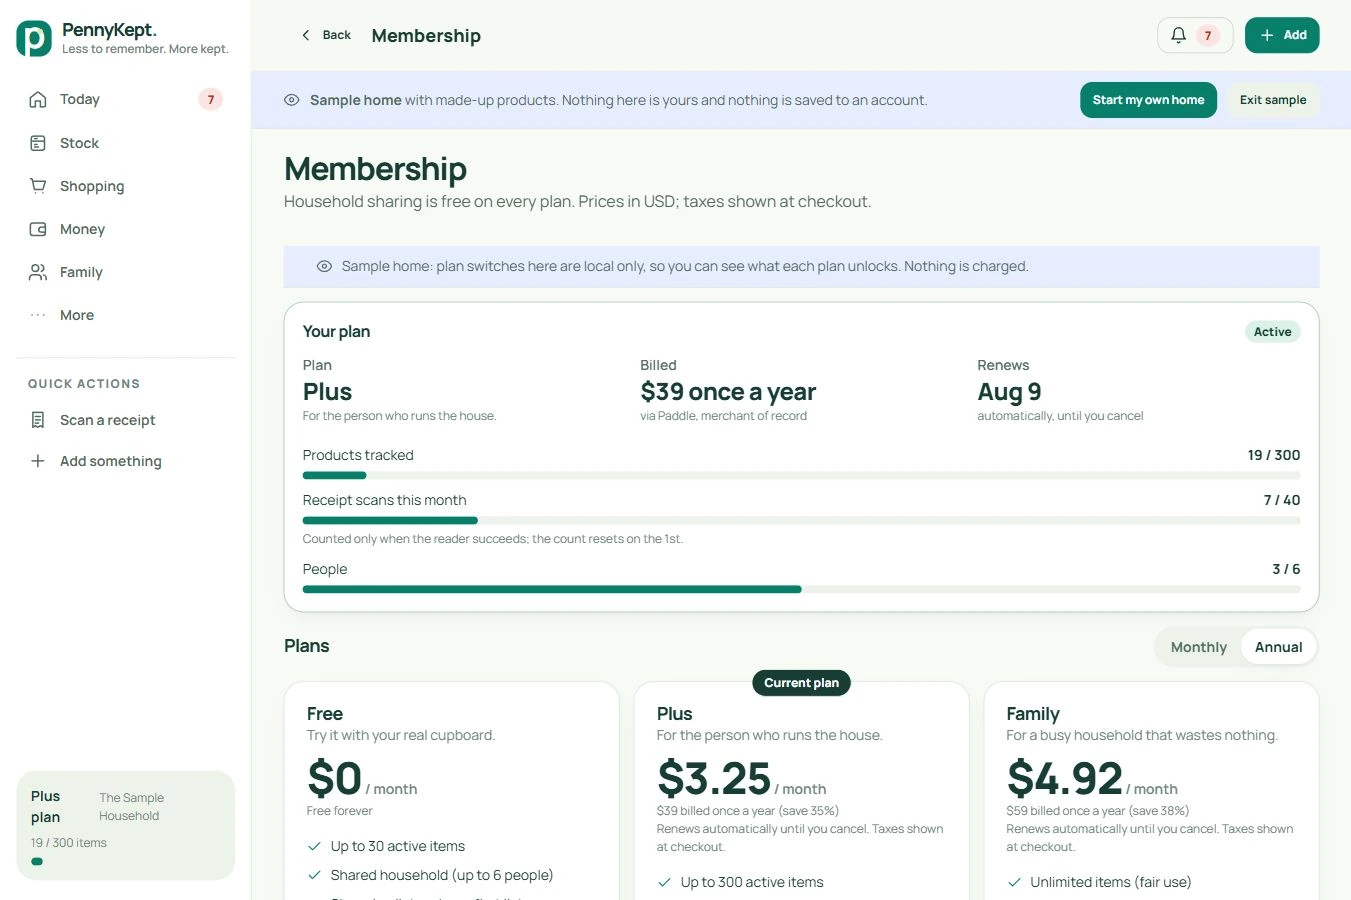The image size is (1351, 900).
Task: Click the 'Aug 9' renewal date
Action: pyautogui.click(x=1009, y=392)
